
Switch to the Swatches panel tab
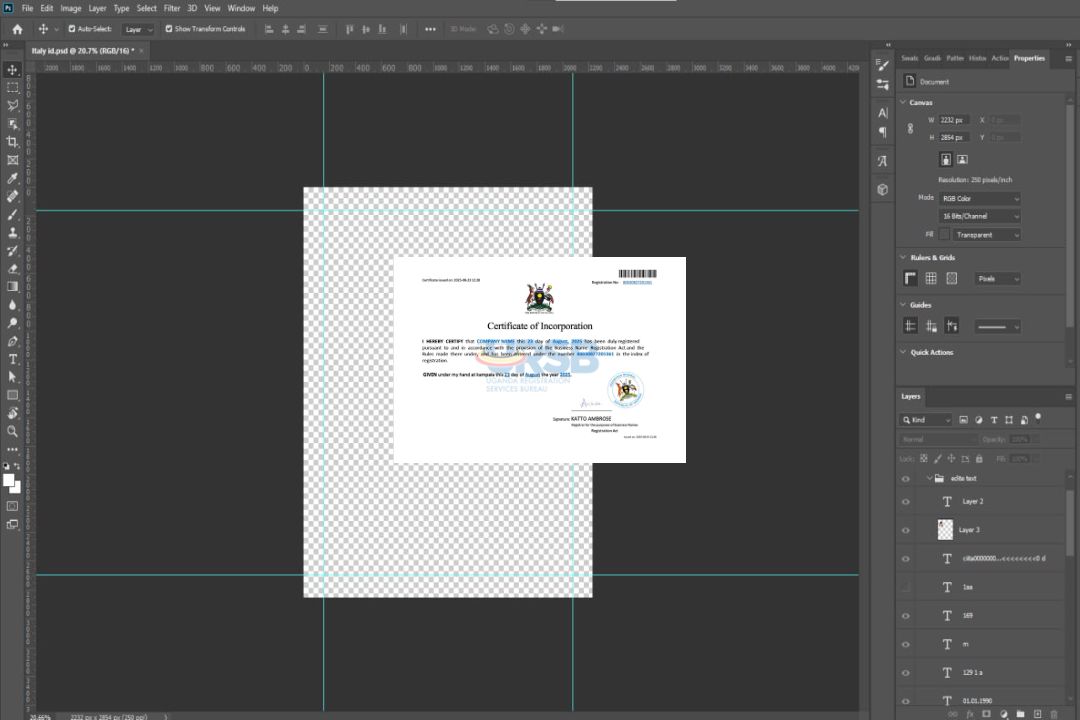pos(909,58)
